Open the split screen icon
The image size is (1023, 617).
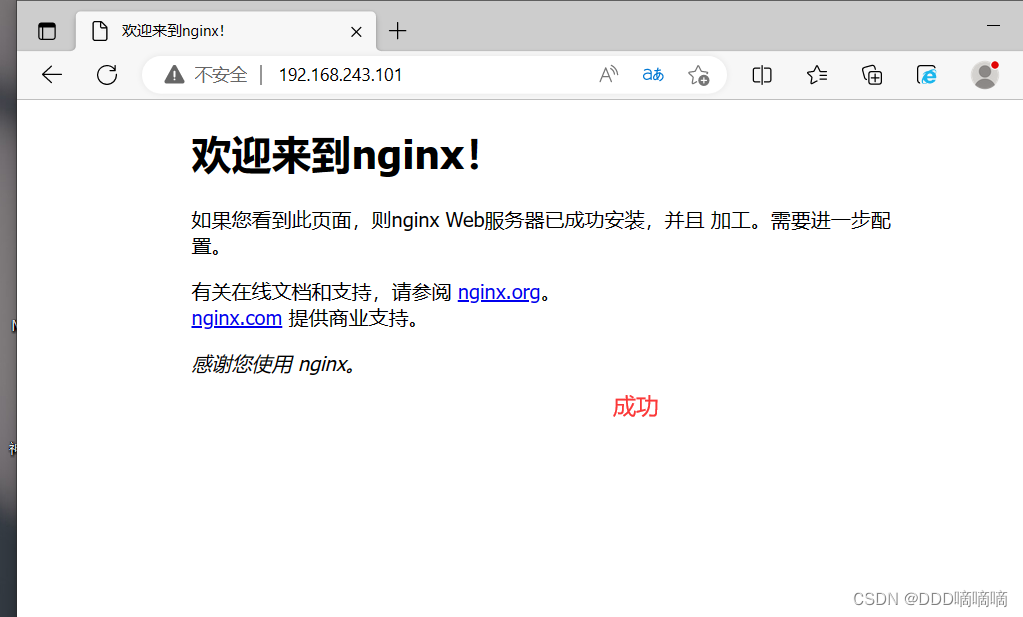pos(761,75)
